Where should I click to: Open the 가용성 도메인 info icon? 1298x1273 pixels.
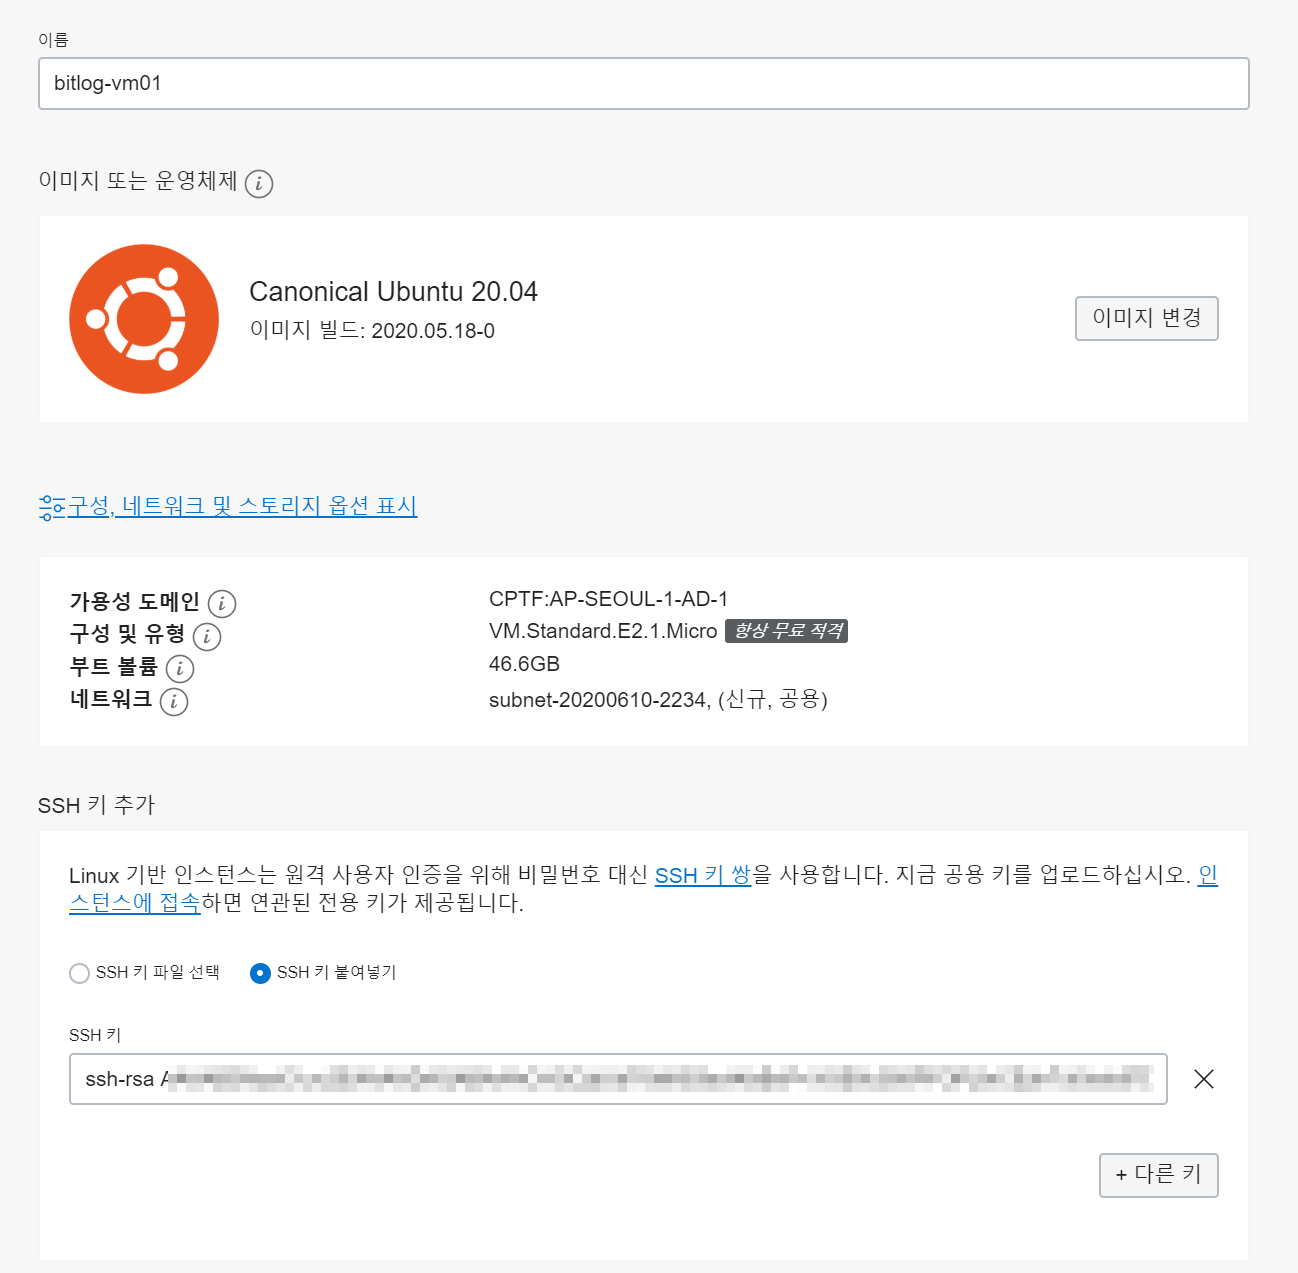point(222,604)
